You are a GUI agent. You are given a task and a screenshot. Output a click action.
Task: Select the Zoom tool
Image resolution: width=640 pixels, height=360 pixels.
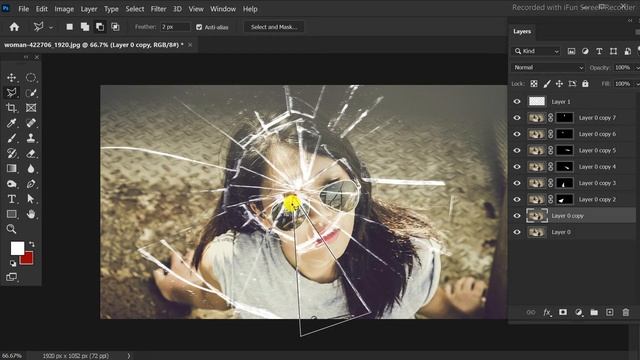coord(11,229)
